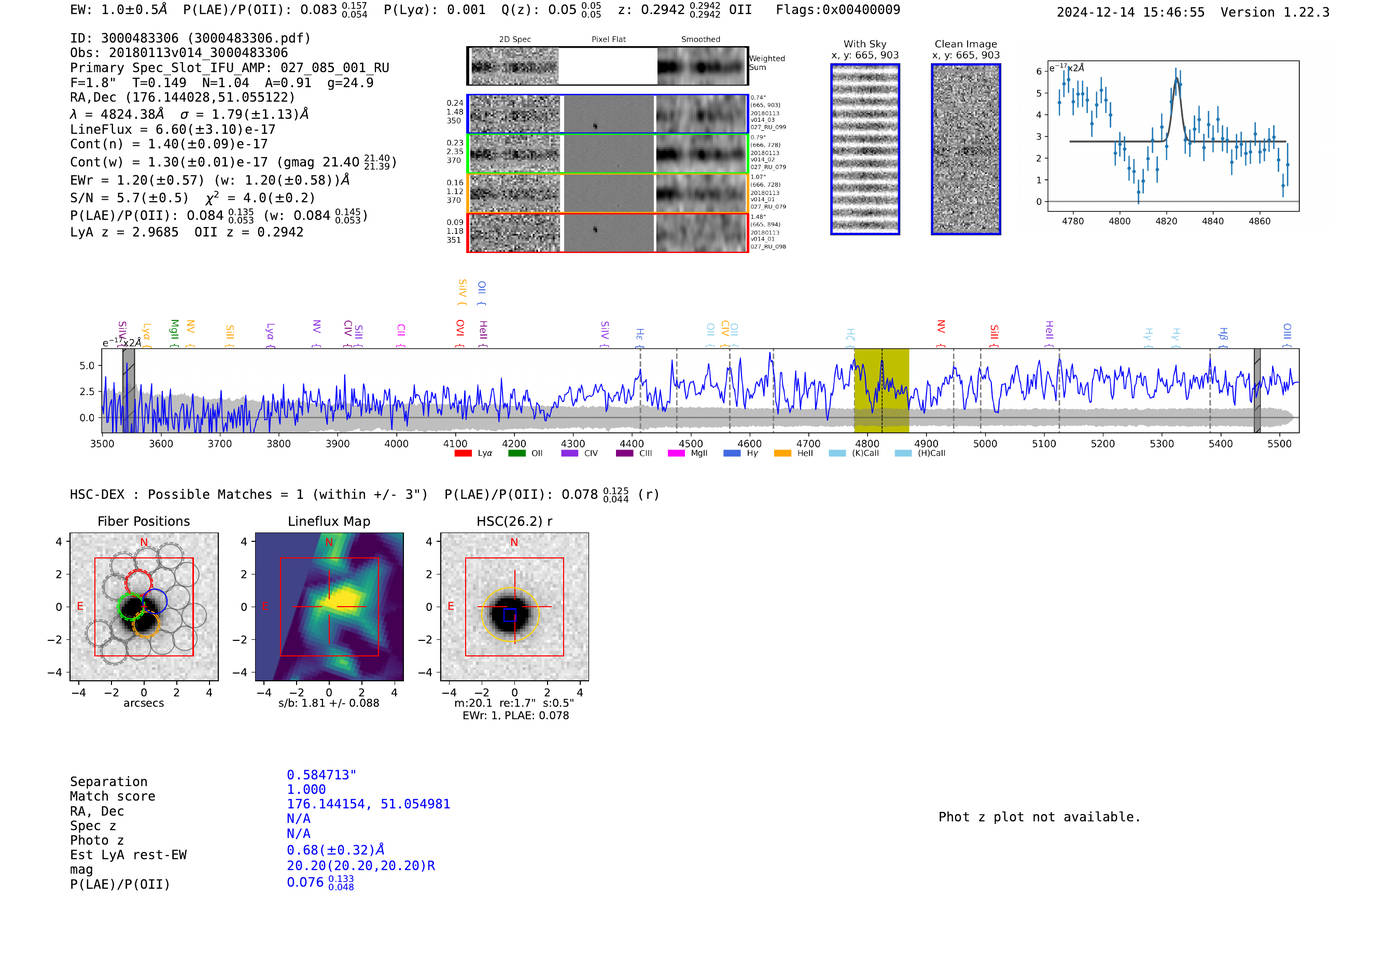Click the blue fiber circle in Fiber Positions
The width and height of the screenshot is (1400, 953).
[x=155, y=601]
